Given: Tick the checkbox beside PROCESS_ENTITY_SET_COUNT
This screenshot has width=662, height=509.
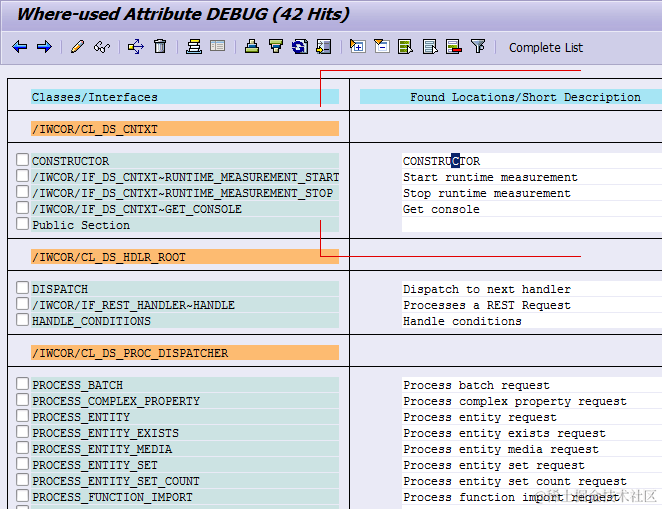Looking at the screenshot, I should click(22, 480).
